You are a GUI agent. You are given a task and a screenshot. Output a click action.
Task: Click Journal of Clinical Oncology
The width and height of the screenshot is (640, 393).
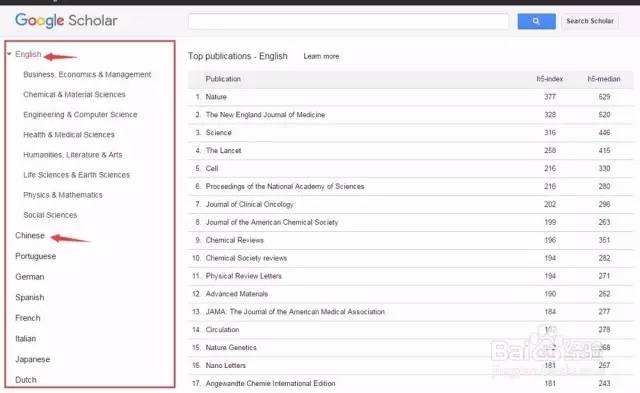point(249,204)
